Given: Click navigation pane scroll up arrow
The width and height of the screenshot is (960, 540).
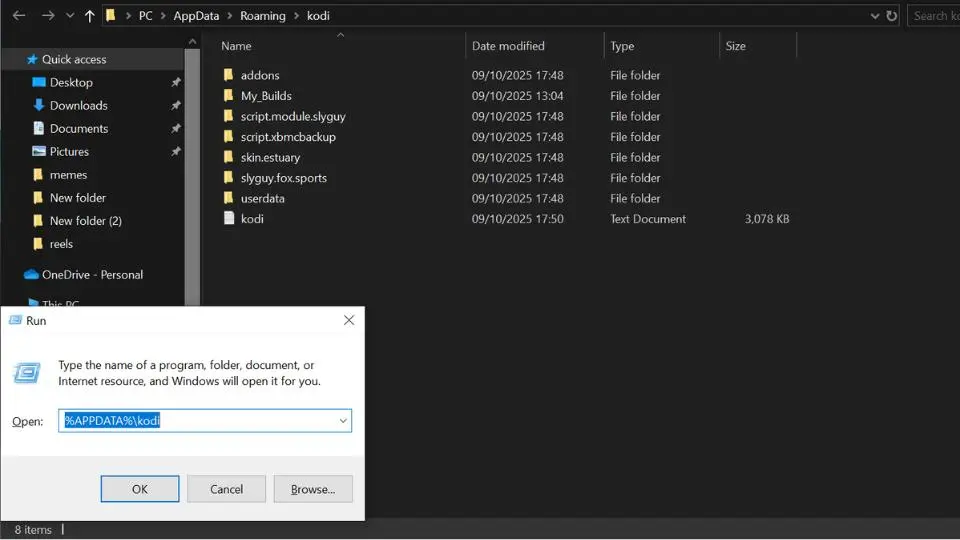Looking at the screenshot, I should (192, 42).
